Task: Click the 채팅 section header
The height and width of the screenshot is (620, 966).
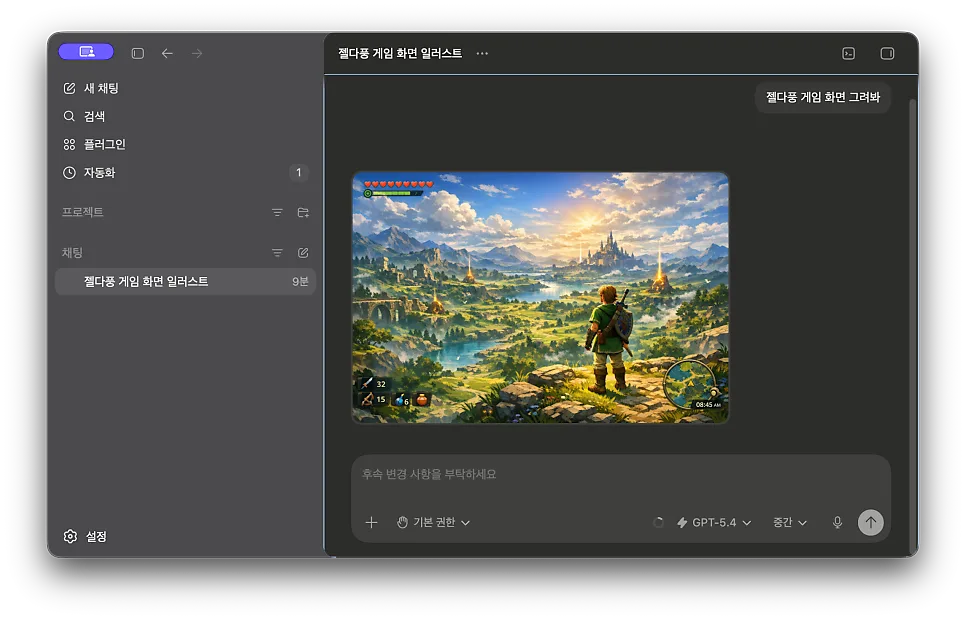Action: [72, 253]
